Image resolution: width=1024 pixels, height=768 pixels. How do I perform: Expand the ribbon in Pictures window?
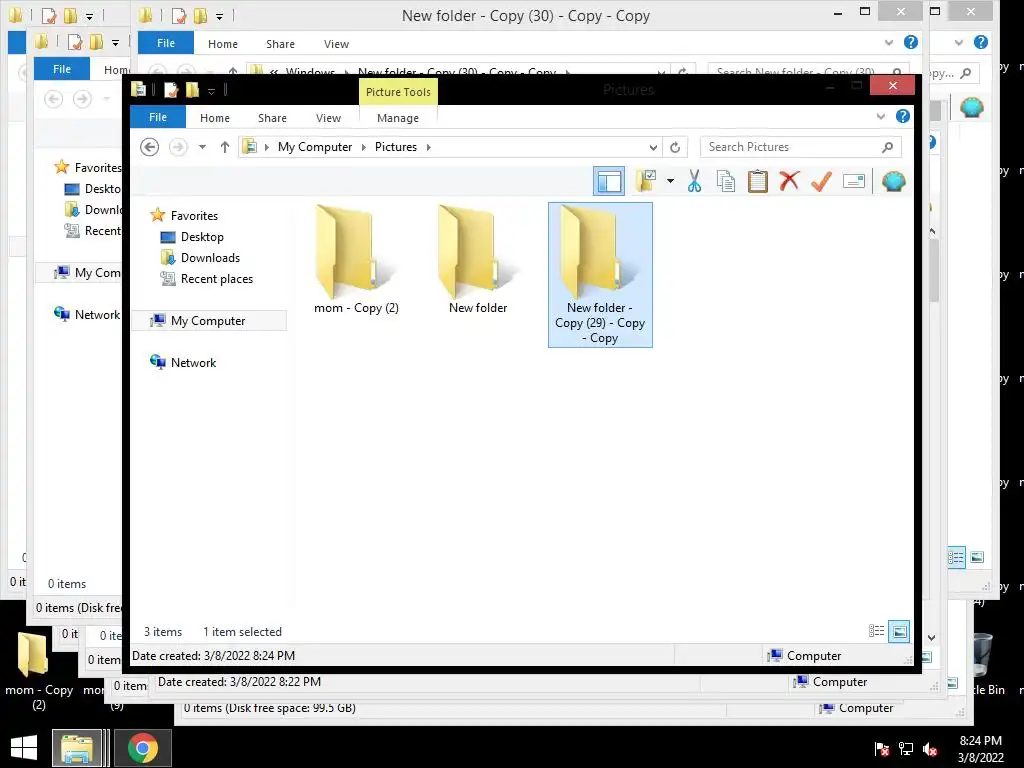point(880,117)
